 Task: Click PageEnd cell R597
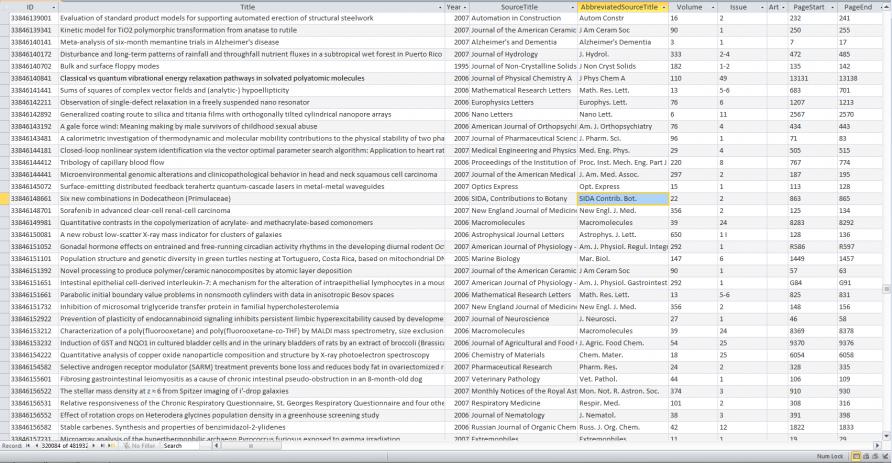860,247
